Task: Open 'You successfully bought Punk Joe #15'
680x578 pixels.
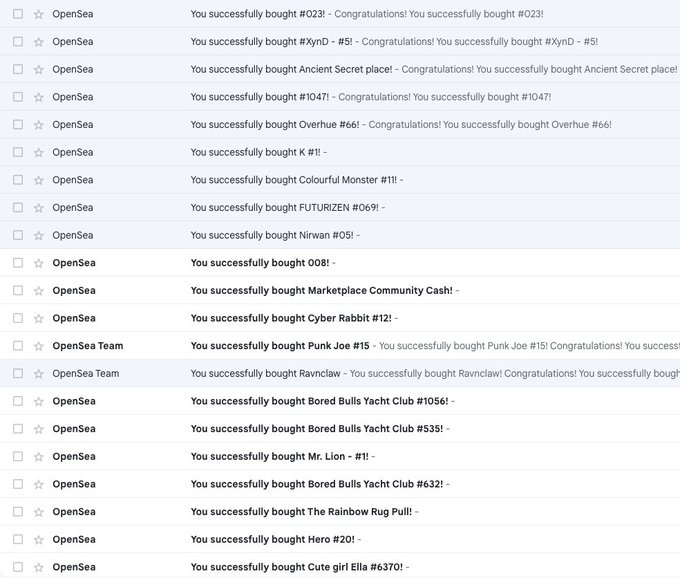Action: [280, 346]
